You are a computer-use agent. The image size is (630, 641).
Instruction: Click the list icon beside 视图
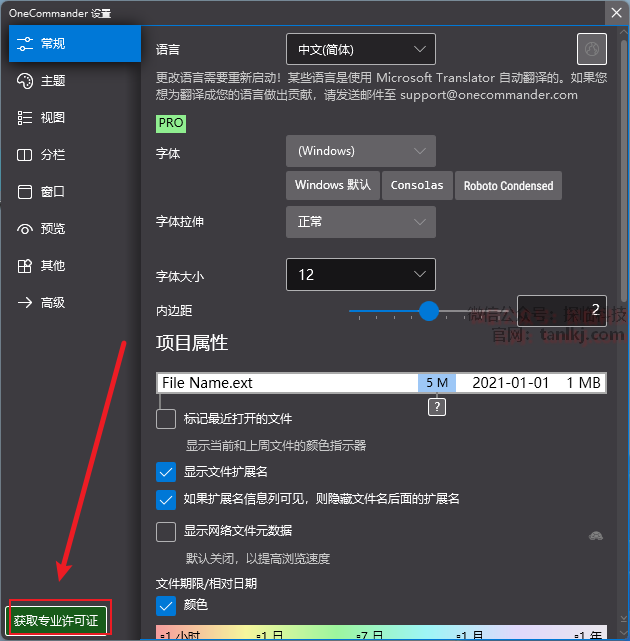[x=25, y=118]
